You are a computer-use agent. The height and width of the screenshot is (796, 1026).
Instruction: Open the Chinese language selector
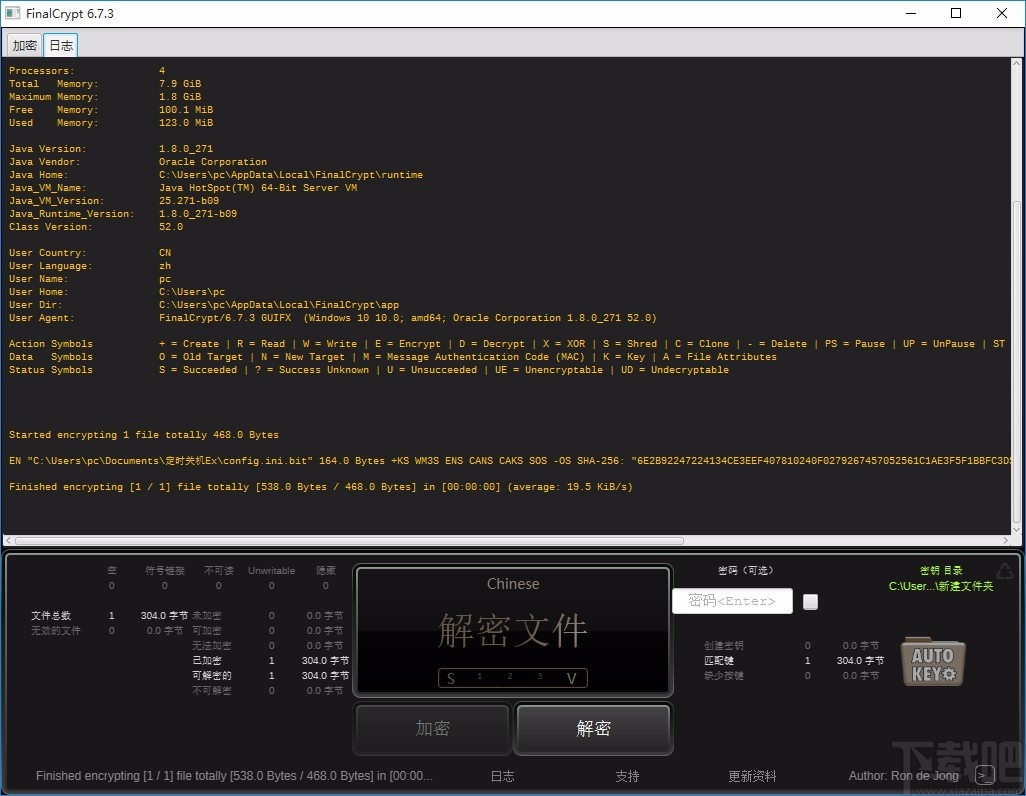tap(513, 584)
